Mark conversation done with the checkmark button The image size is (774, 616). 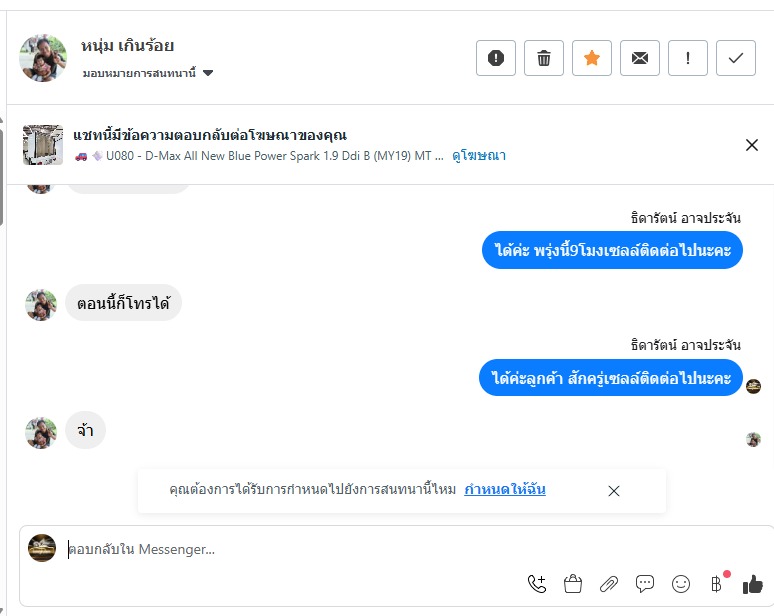[x=736, y=58]
